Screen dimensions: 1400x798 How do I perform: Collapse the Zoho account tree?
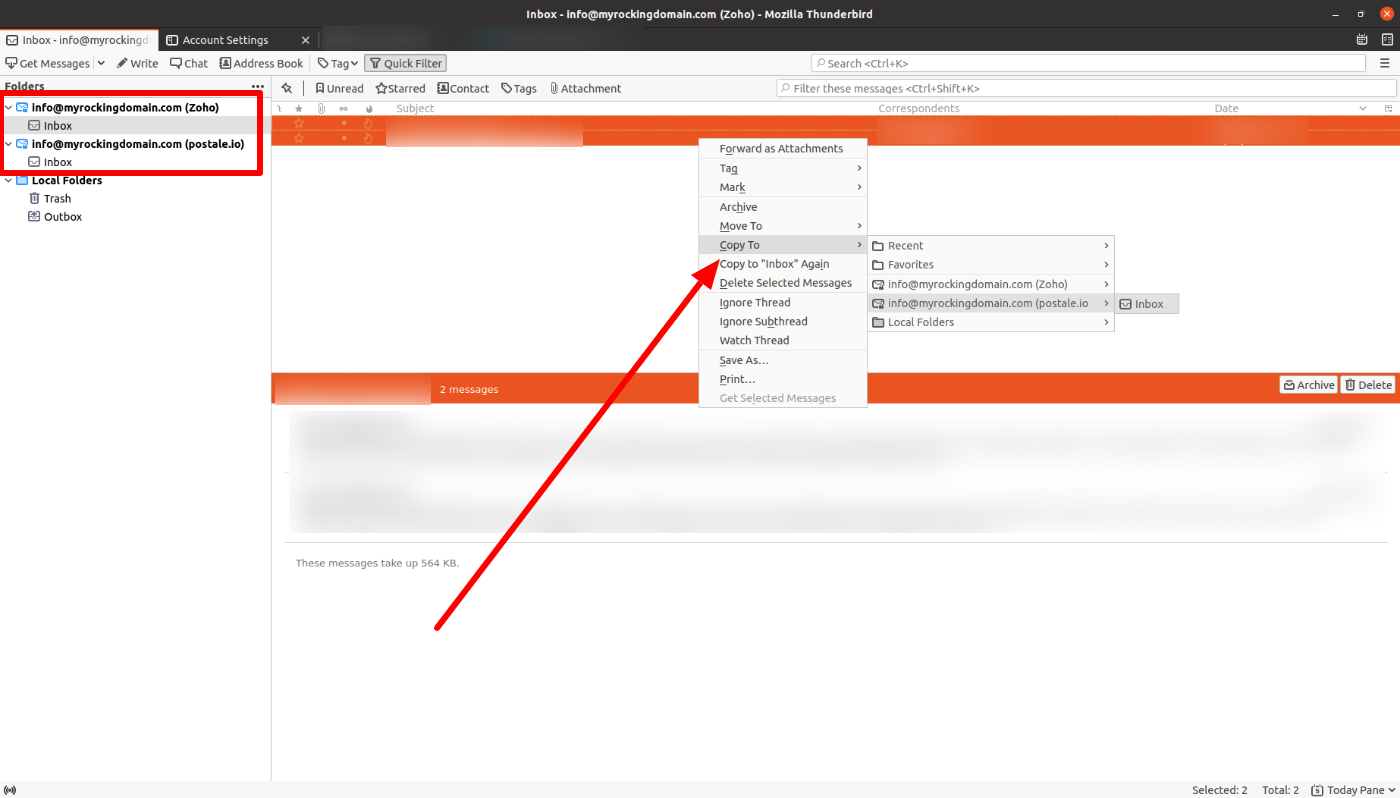pyautogui.click(x=9, y=107)
